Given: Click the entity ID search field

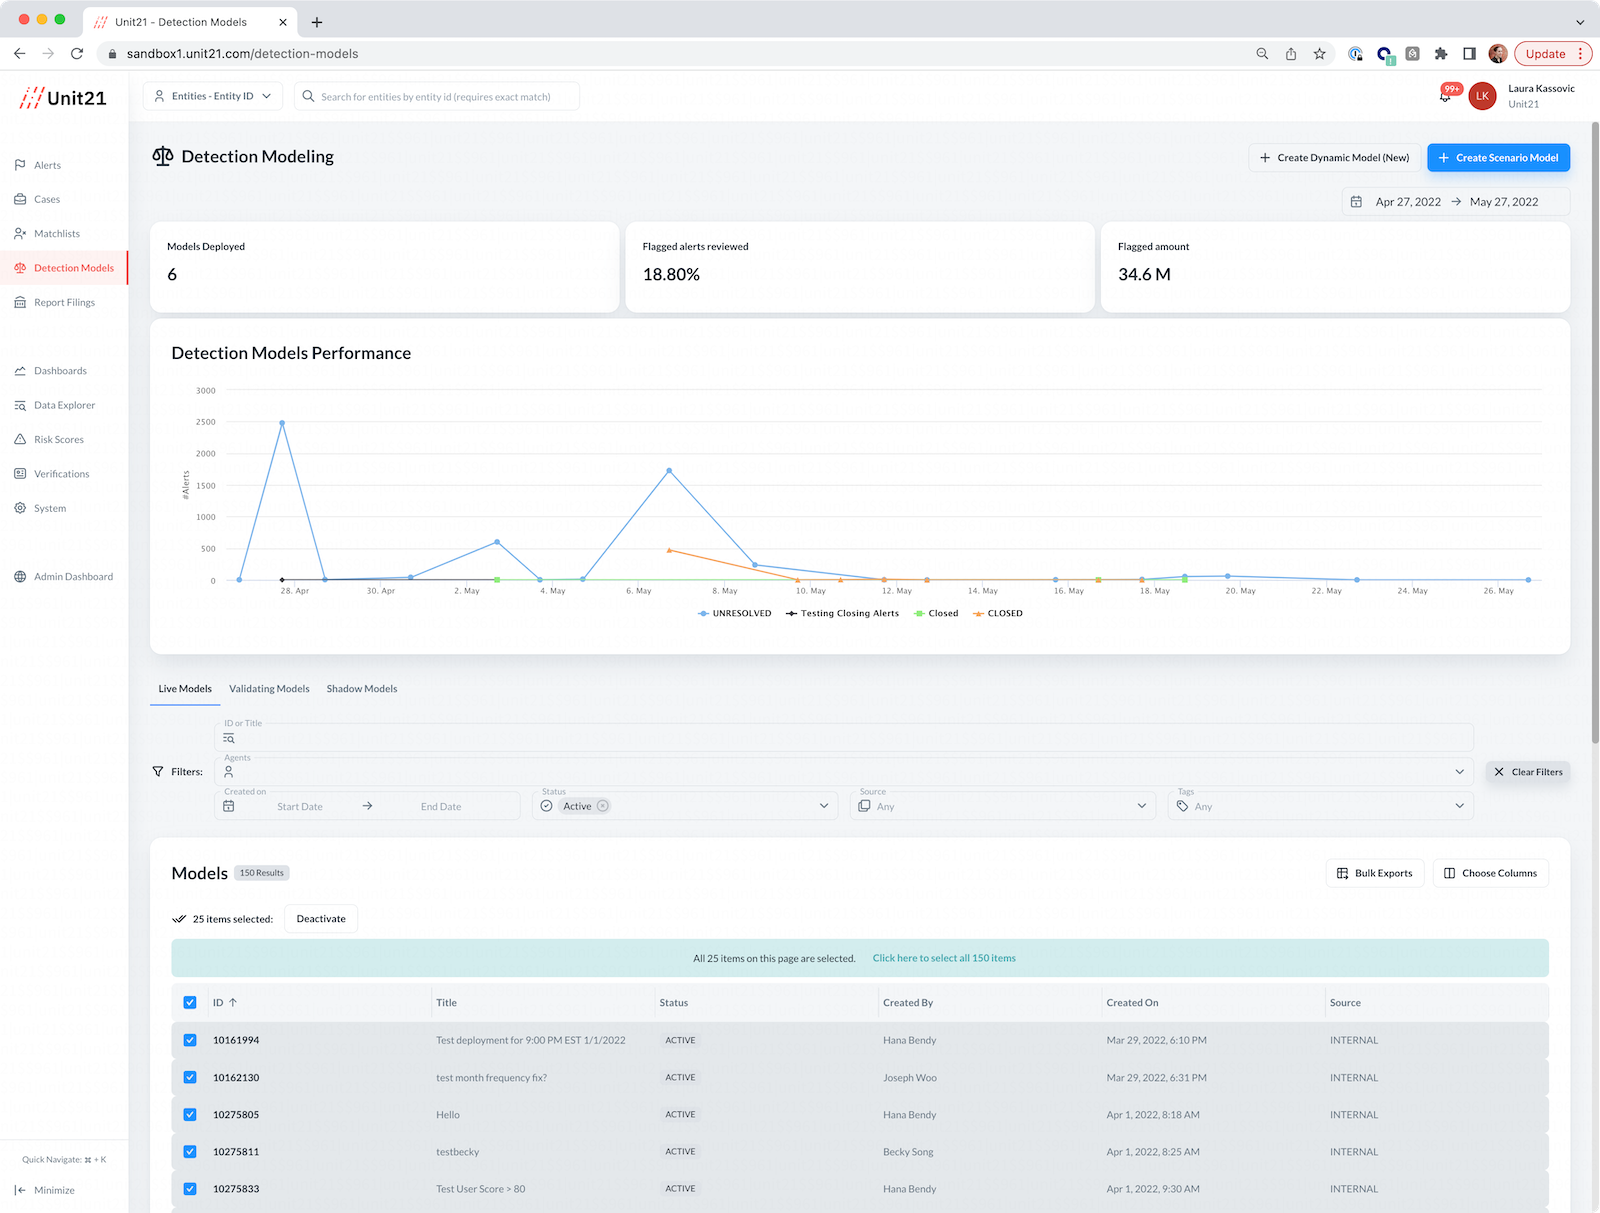Looking at the screenshot, I should coord(437,97).
